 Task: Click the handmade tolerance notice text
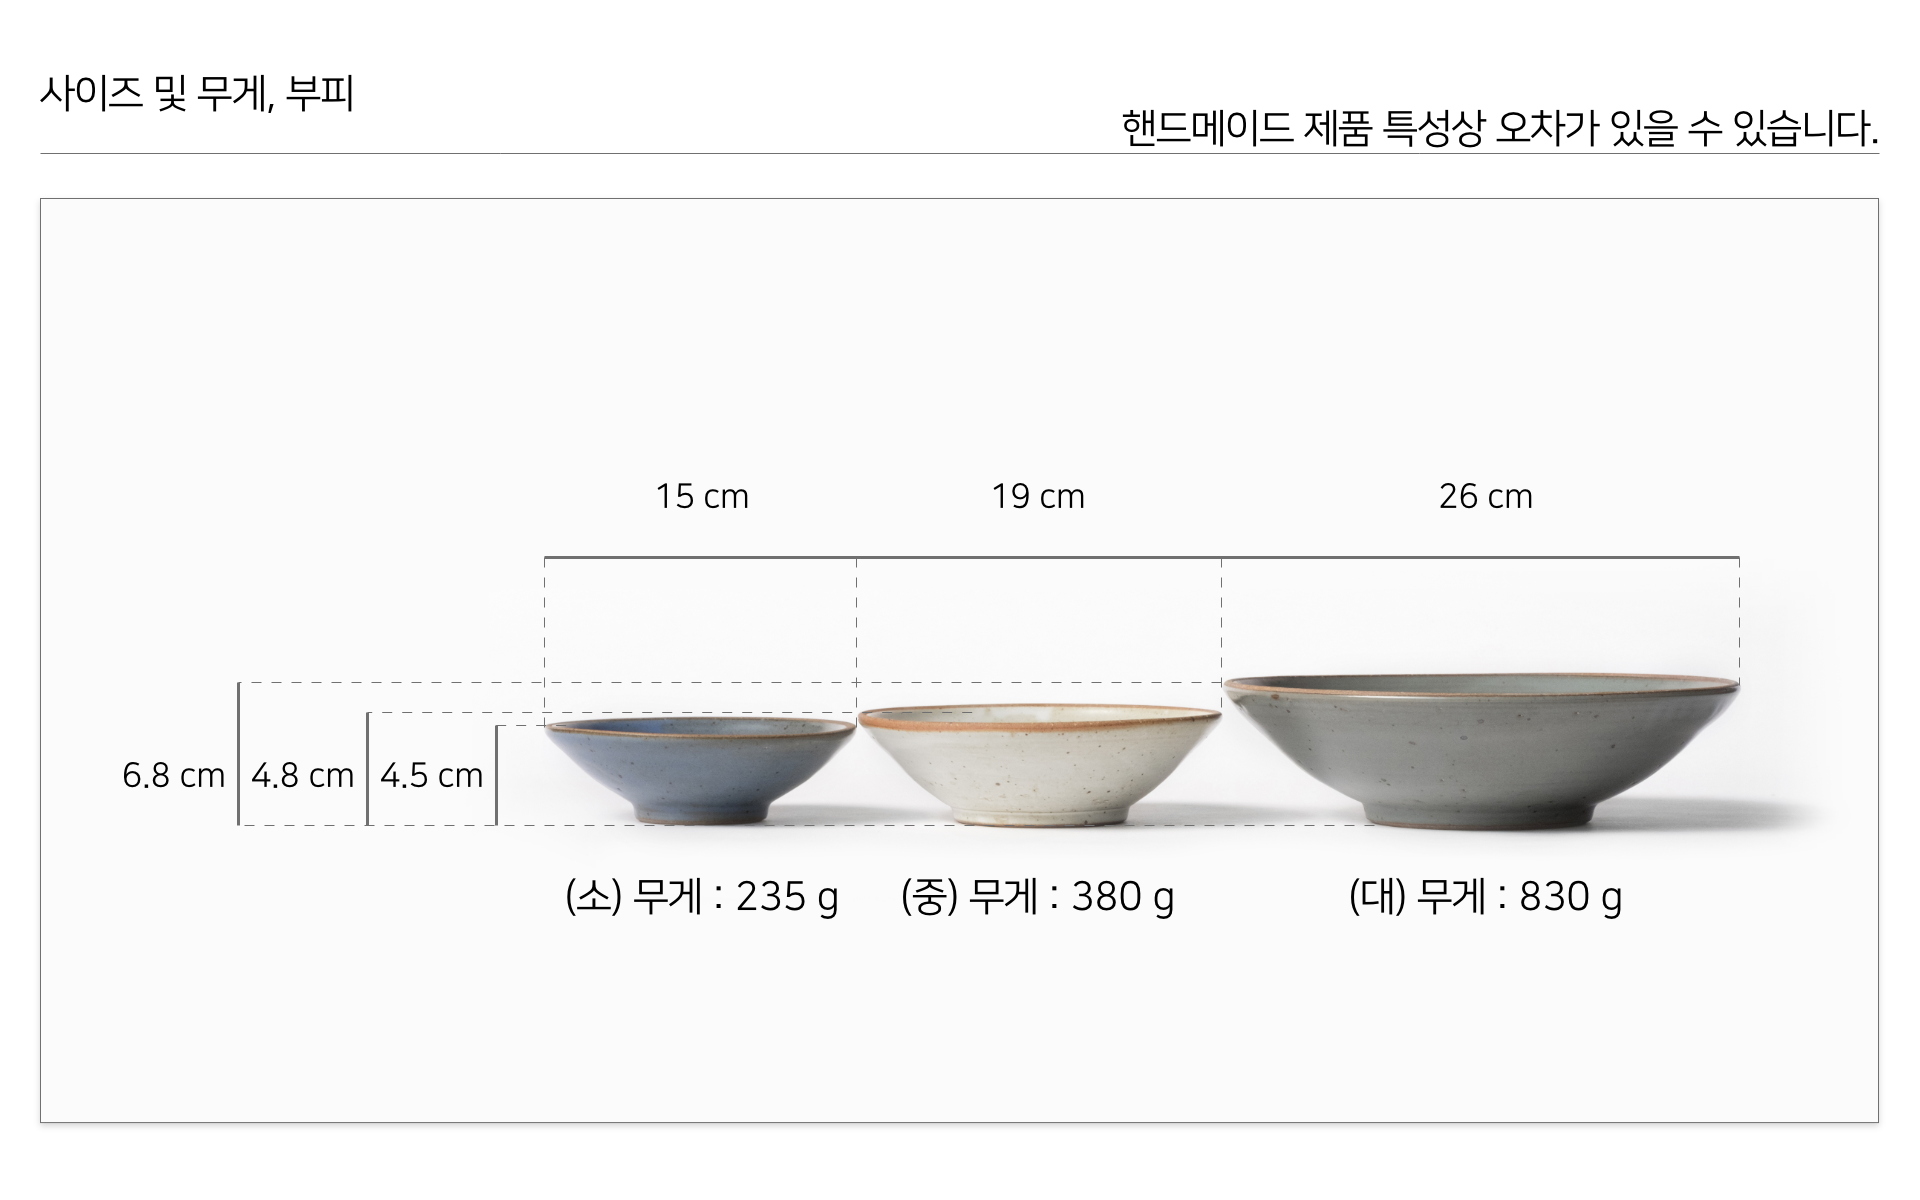click(x=1499, y=129)
